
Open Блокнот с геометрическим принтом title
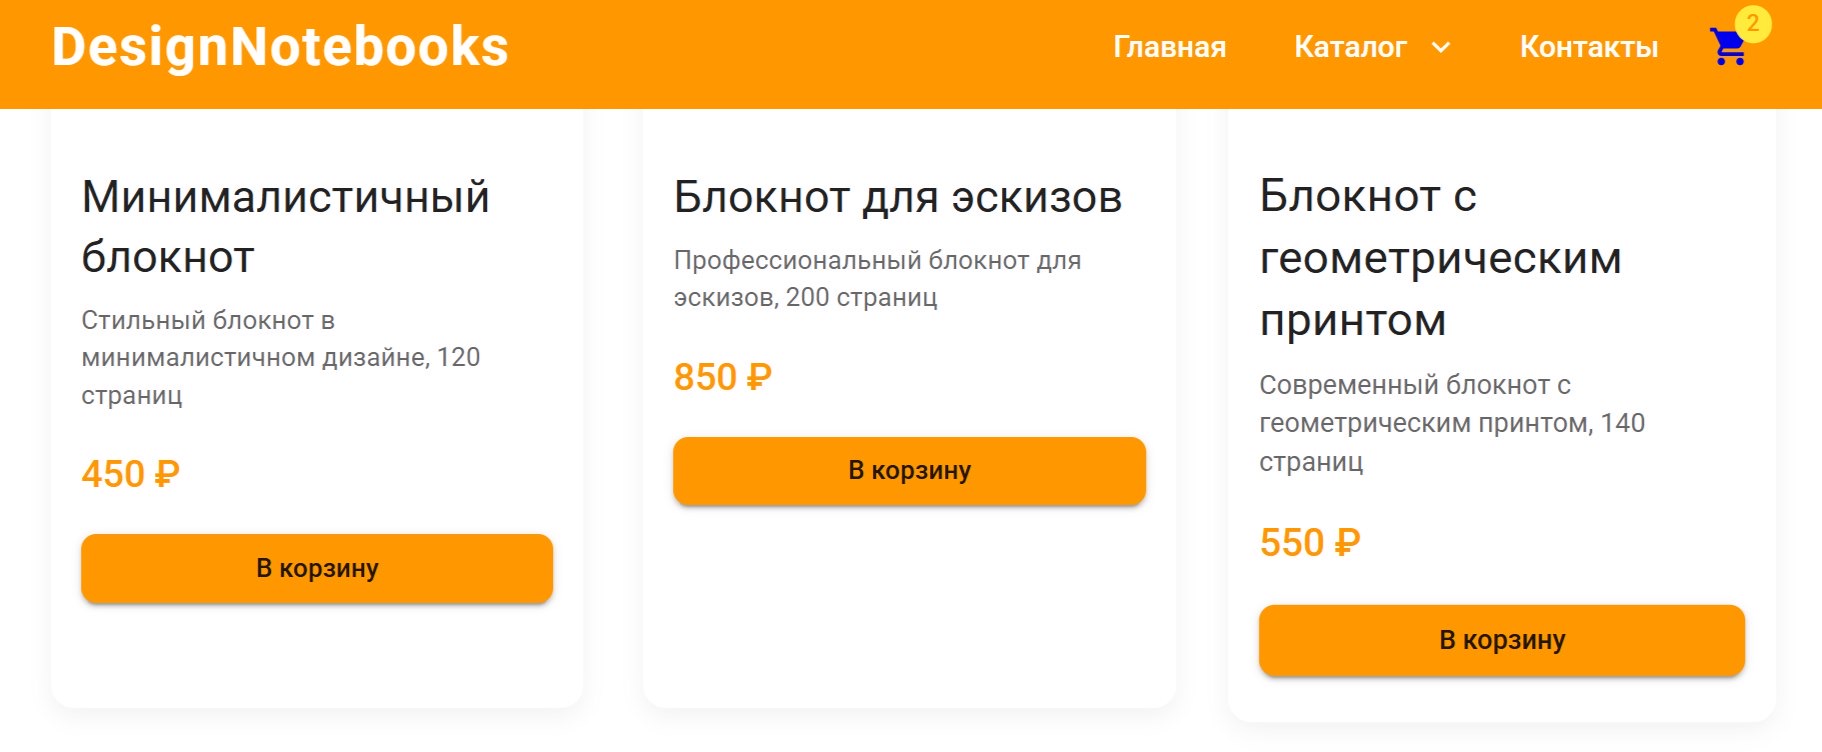point(1440,258)
